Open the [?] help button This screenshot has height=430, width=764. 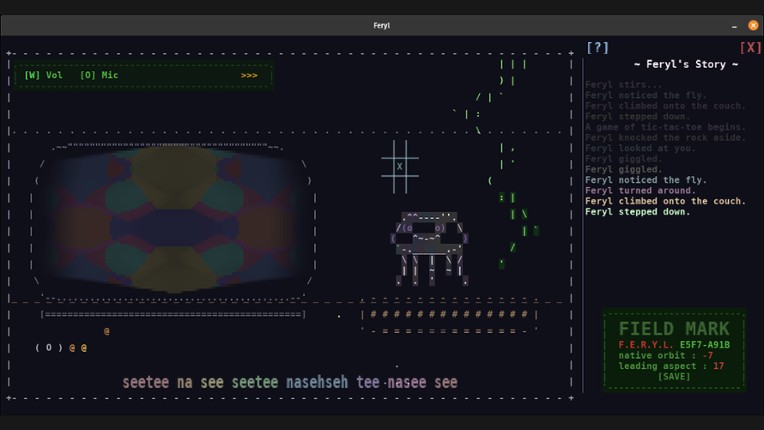pyautogui.click(x=597, y=47)
